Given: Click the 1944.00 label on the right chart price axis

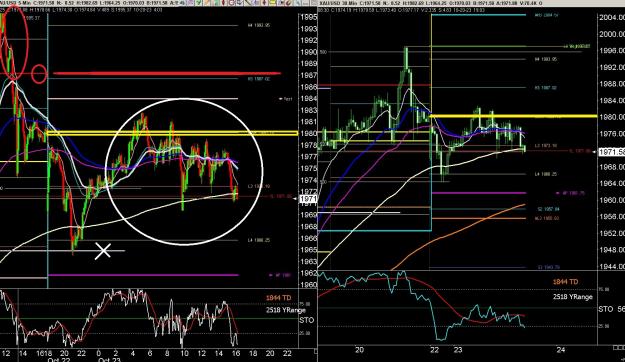Looking at the screenshot, I should (x=612, y=266).
